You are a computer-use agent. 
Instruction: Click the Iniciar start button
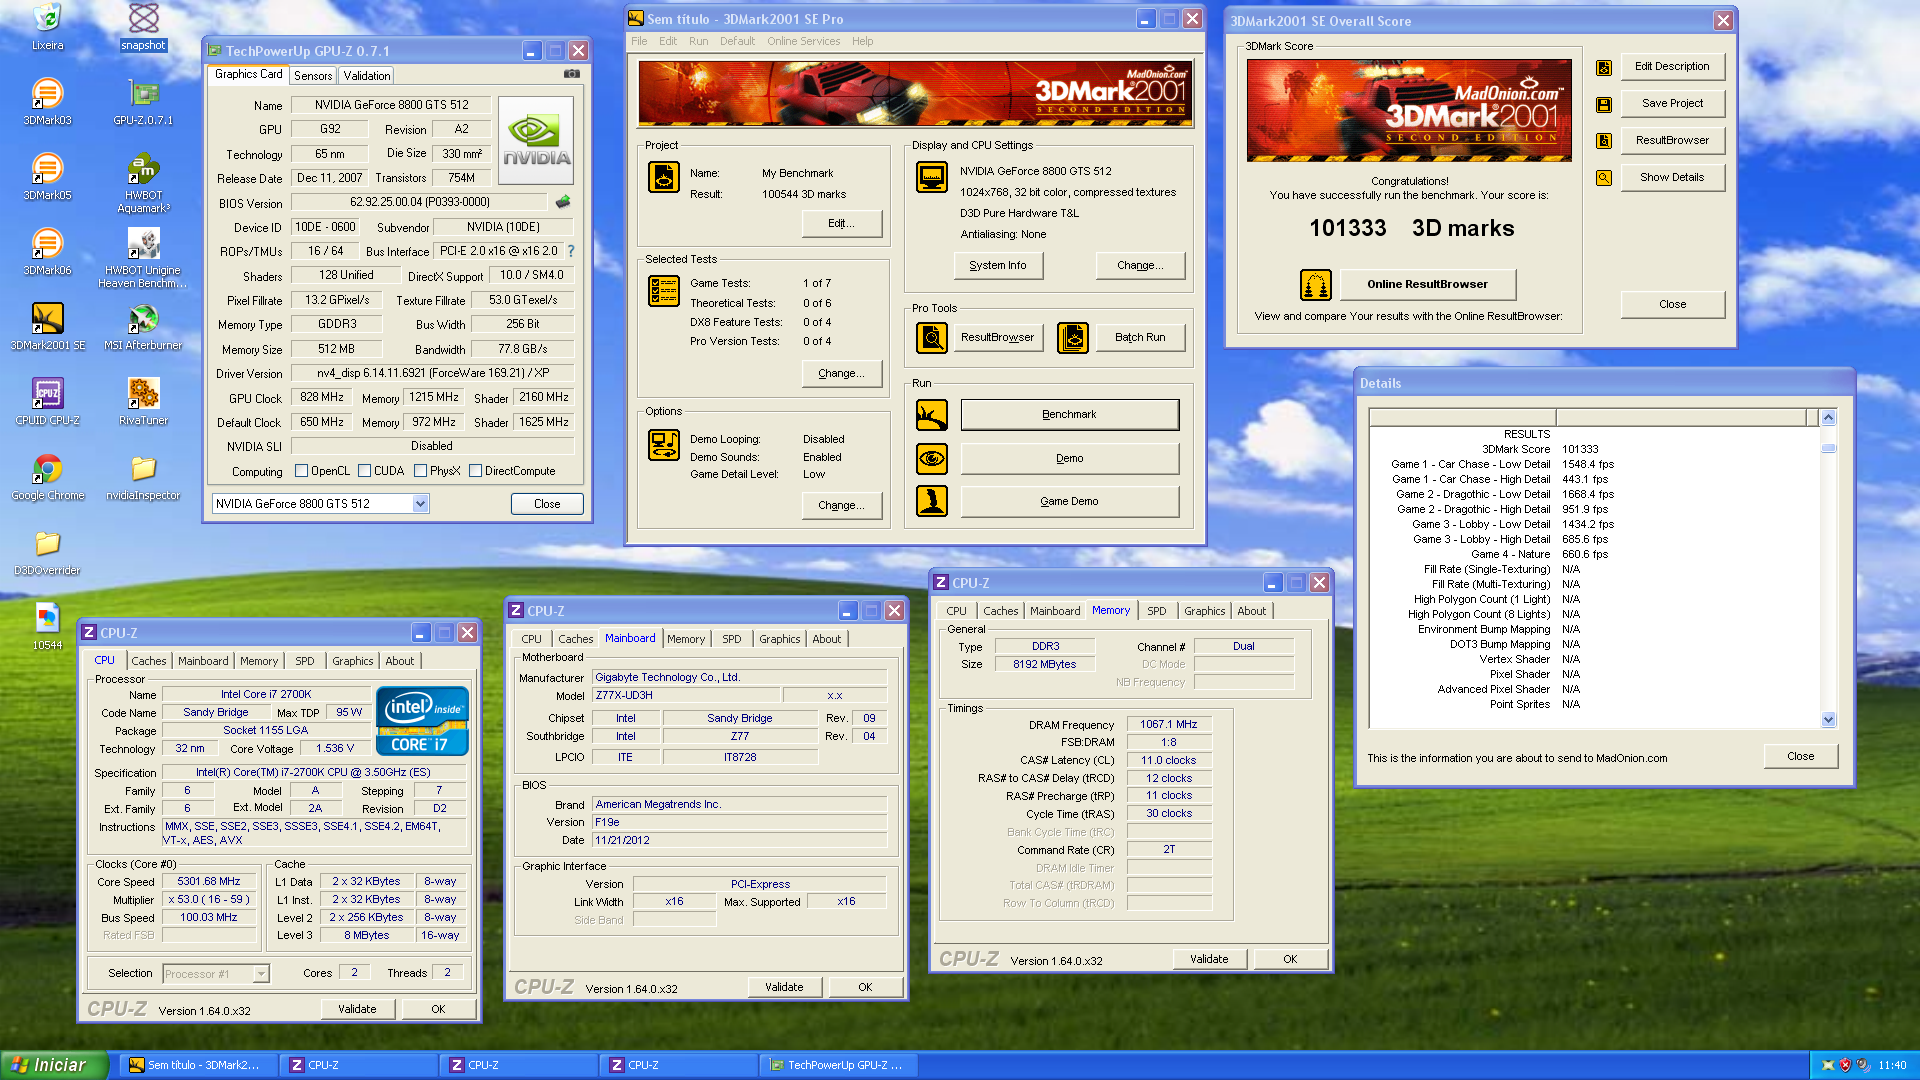click(x=54, y=1065)
